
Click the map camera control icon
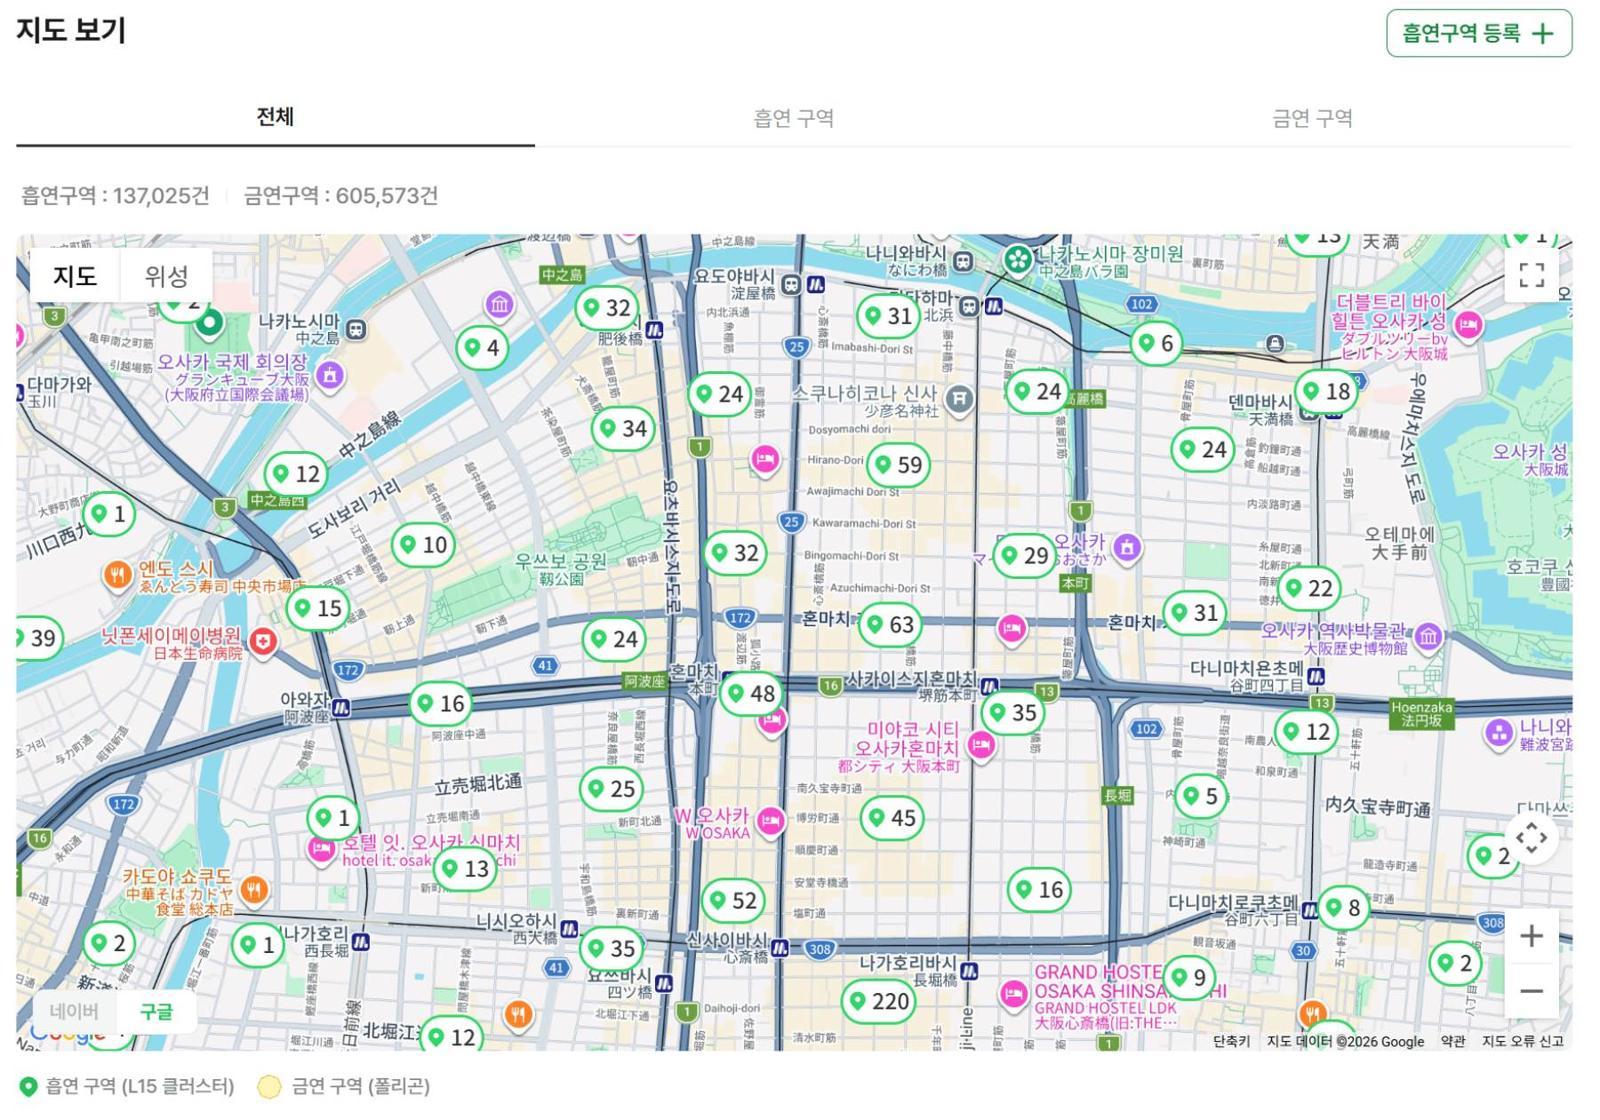coord(1531,838)
